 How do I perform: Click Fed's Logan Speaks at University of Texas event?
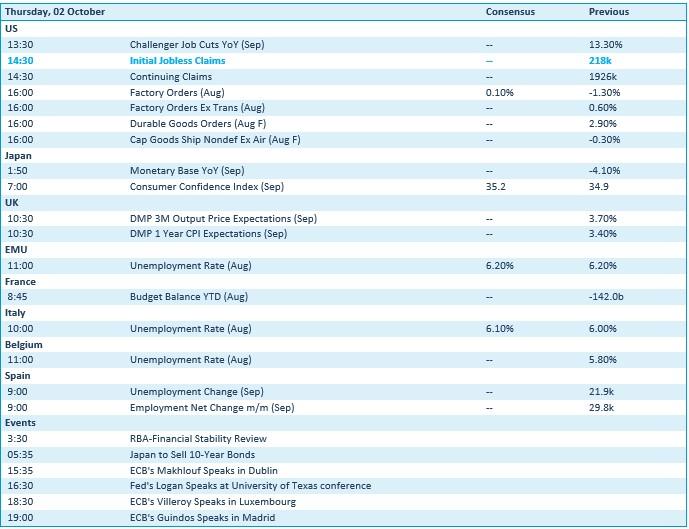point(250,486)
